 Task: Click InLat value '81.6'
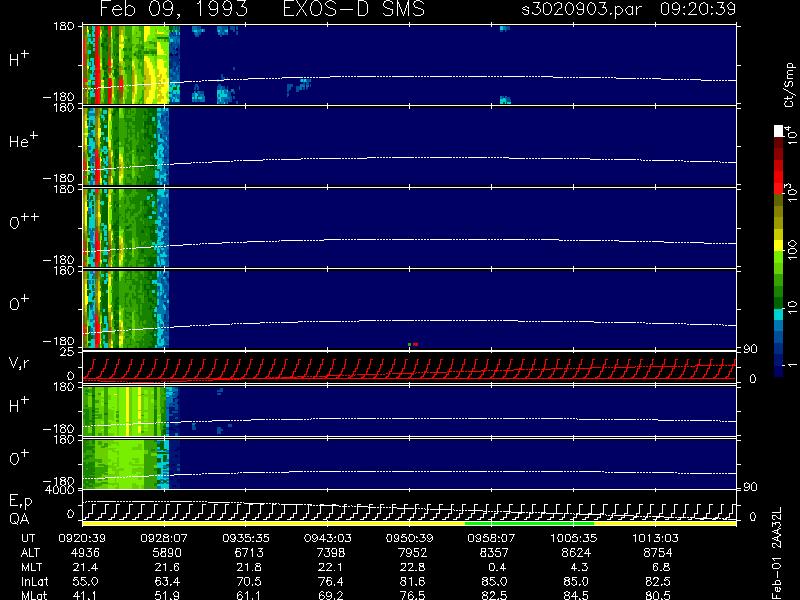pos(415,581)
